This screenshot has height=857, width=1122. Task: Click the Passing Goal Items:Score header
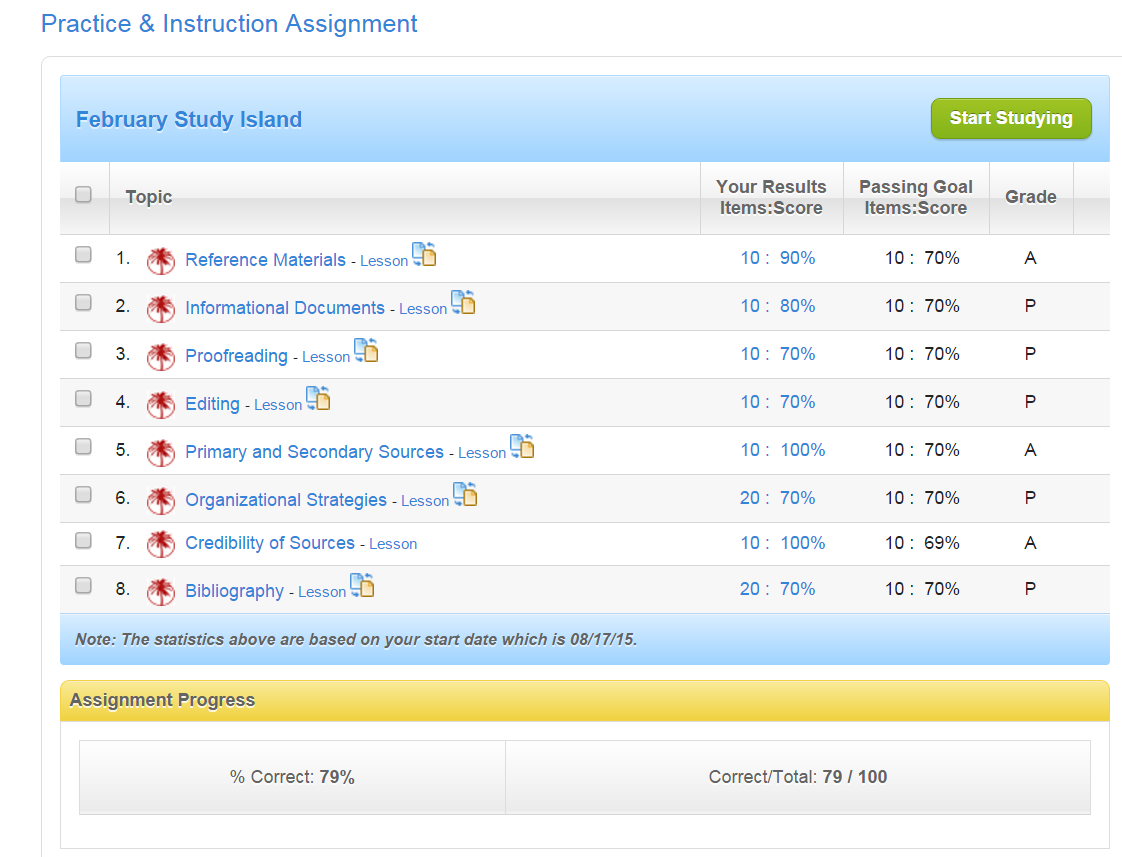916,197
